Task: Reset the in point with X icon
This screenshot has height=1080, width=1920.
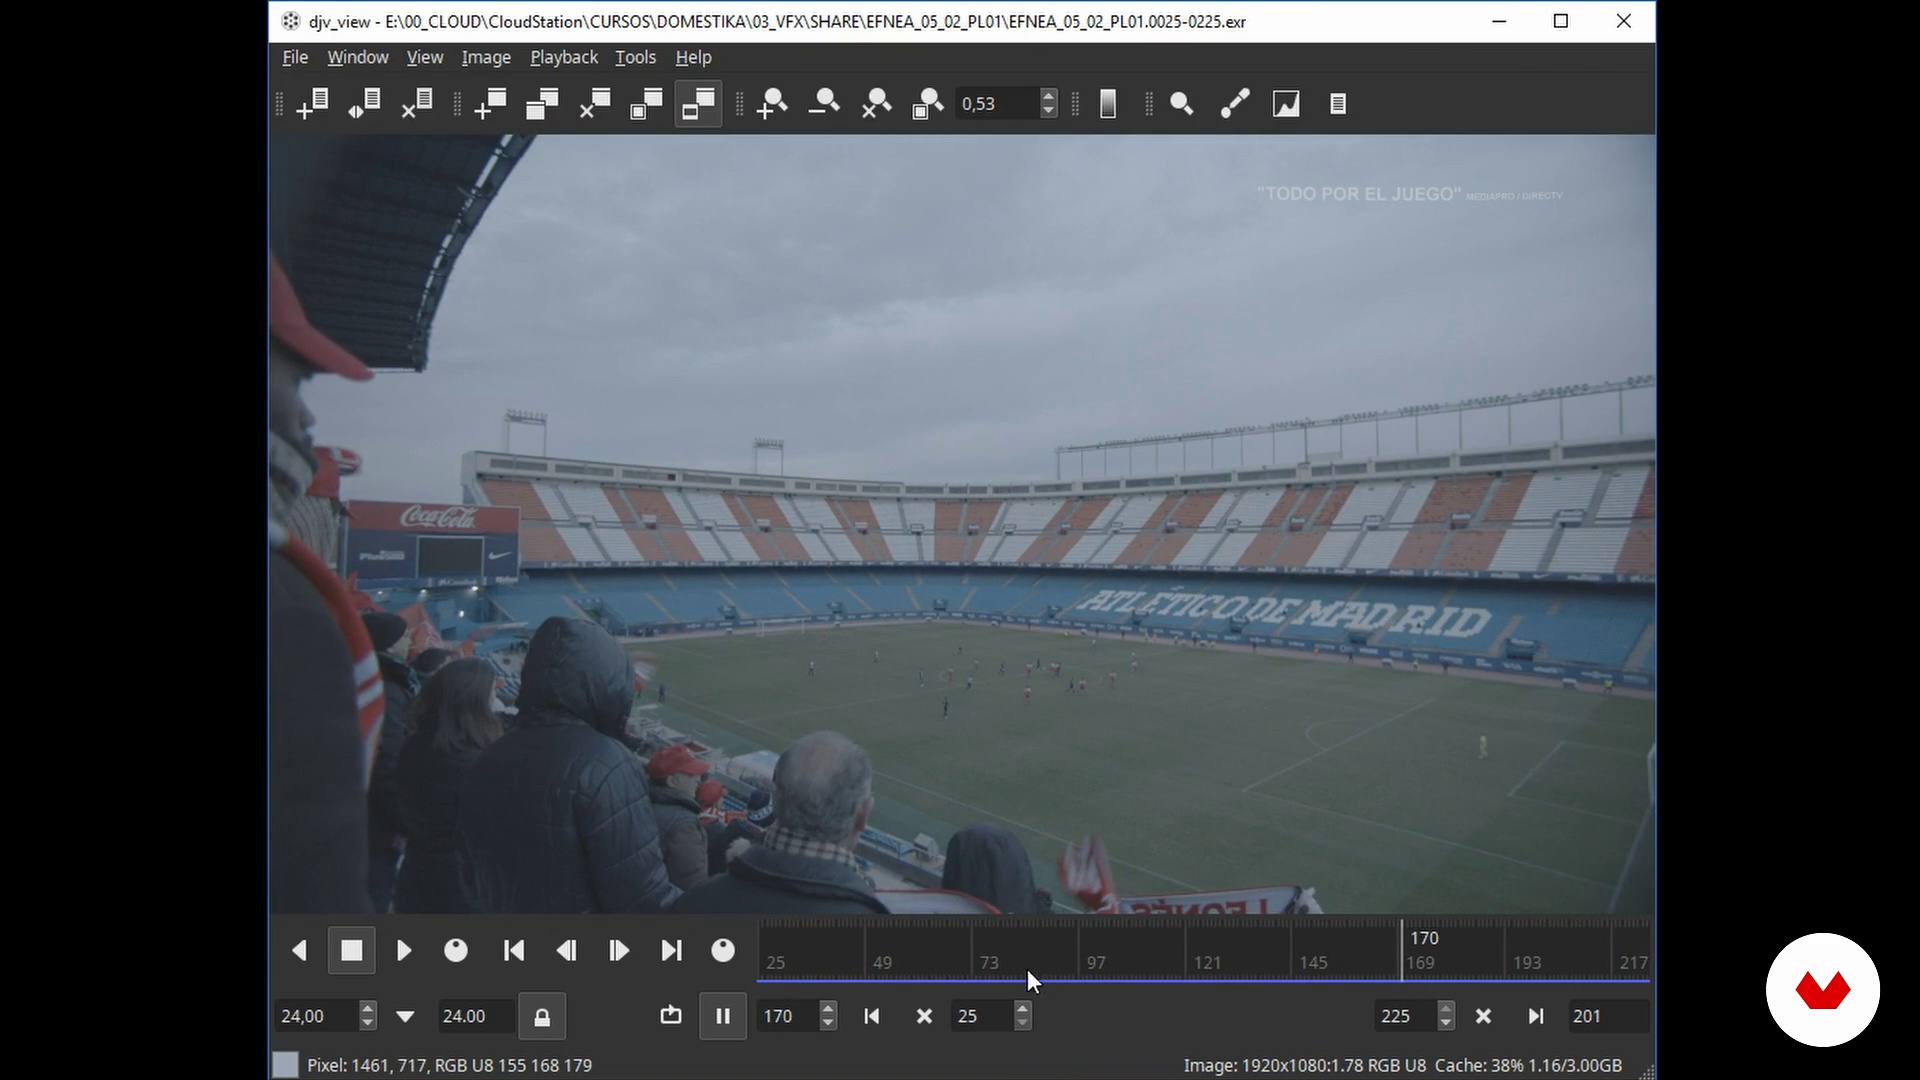Action: pos(924,1016)
